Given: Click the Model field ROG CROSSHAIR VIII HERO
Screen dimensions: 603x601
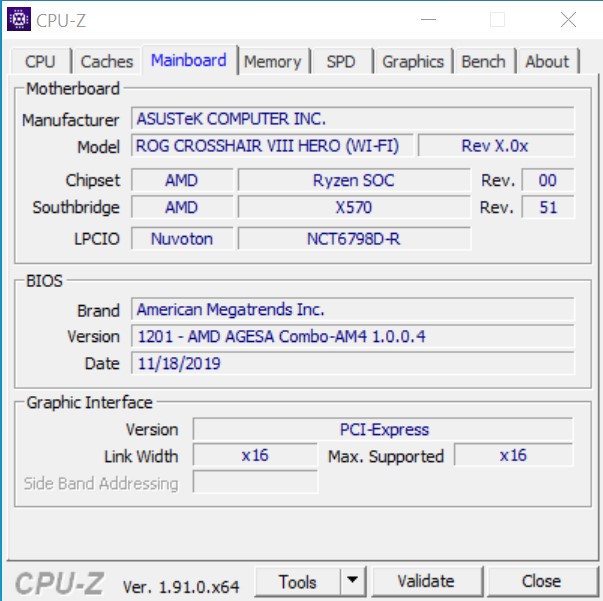Looking at the screenshot, I should [x=272, y=145].
